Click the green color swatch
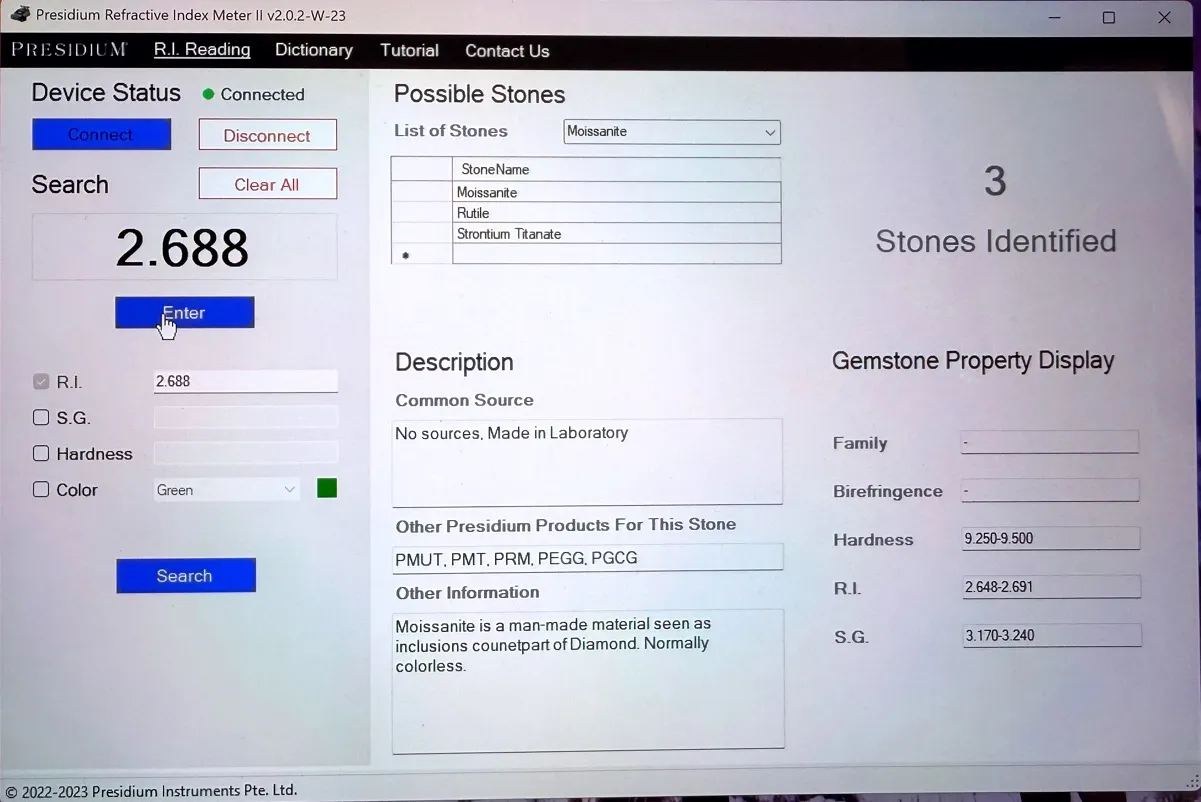1201x802 pixels. click(x=327, y=489)
